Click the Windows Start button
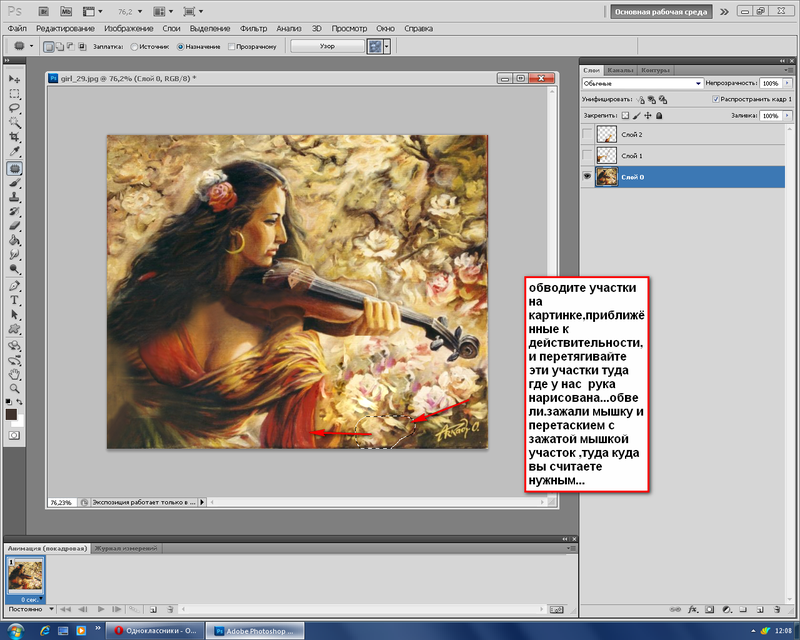 pos(15,631)
